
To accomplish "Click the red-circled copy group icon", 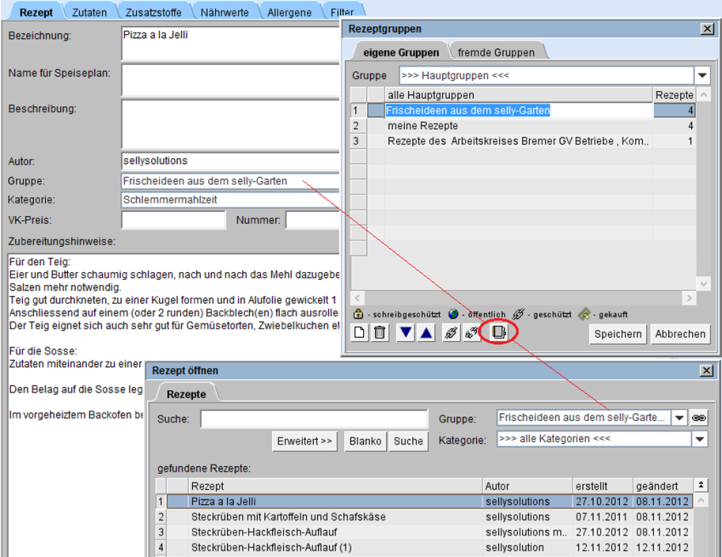I will coord(497,333).
